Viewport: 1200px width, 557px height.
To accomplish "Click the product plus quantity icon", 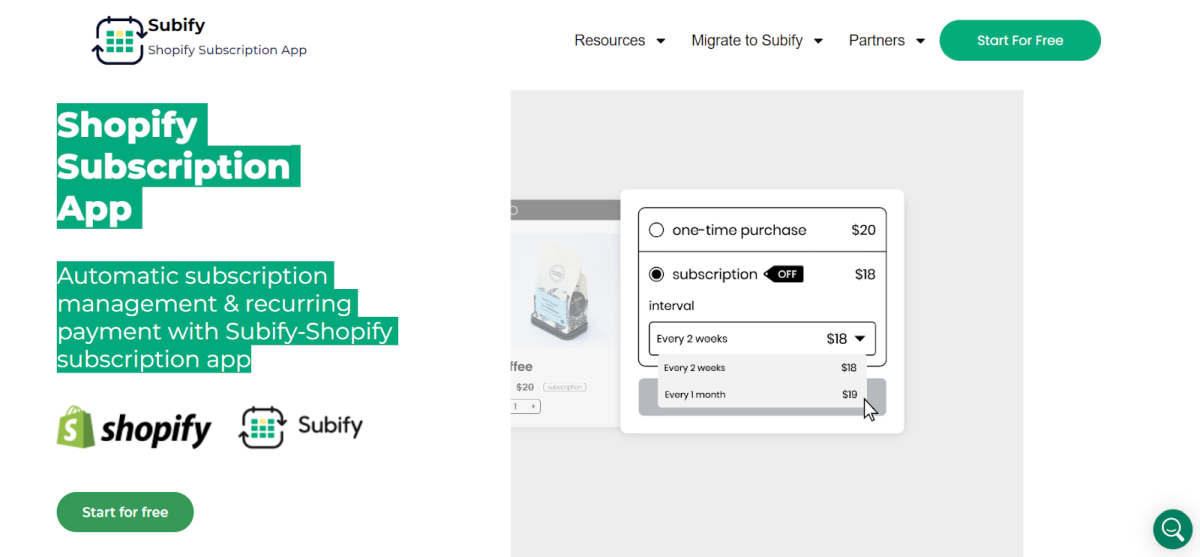I will pyautogui.click(x=534, y=407).
